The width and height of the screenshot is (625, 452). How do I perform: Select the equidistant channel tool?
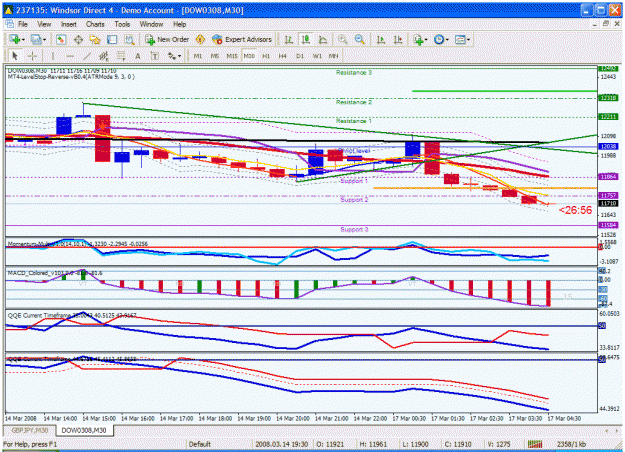[x=104, y=56]
